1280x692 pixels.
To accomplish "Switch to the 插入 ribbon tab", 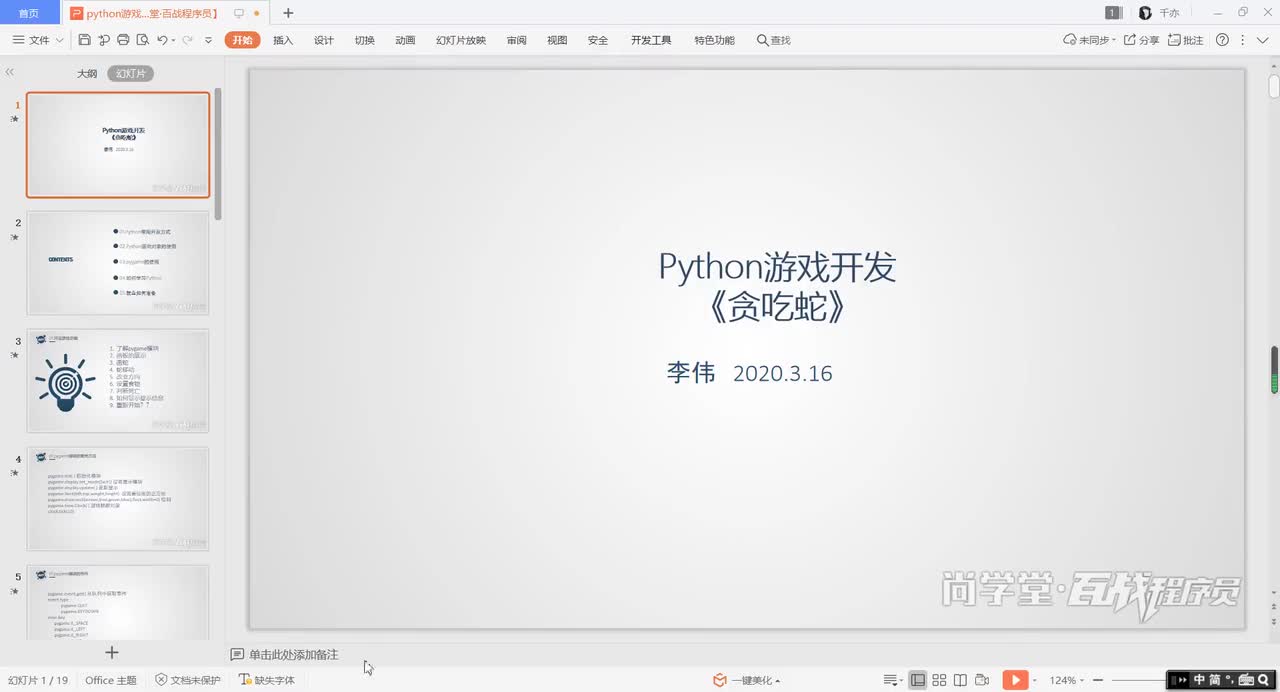I will click(283, 40).
